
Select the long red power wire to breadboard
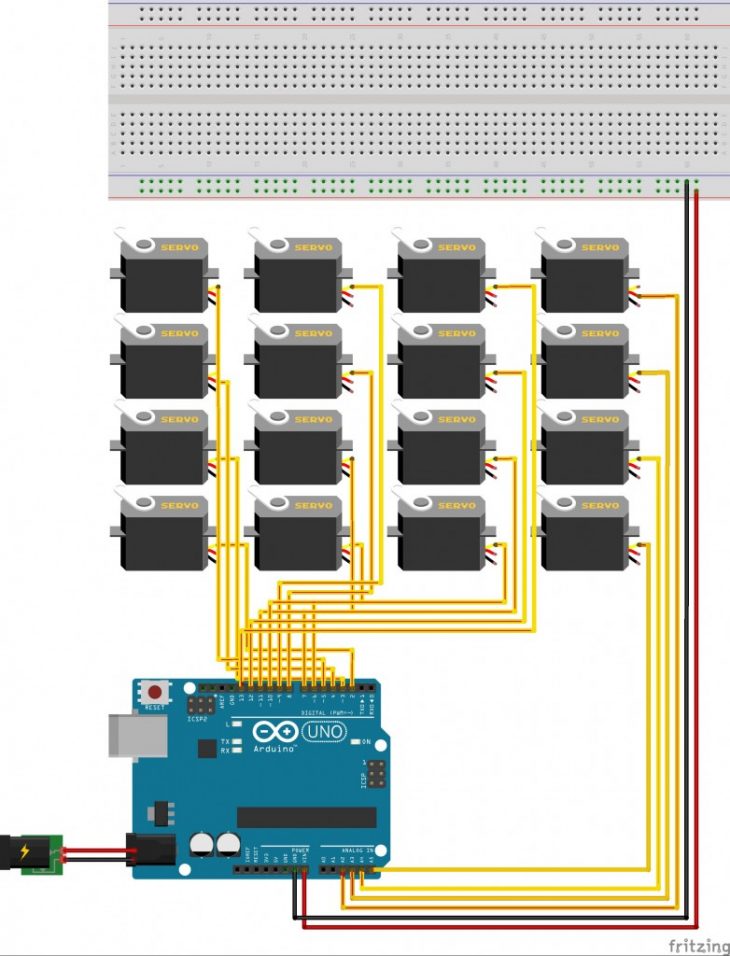pyautogui.click(x=696, y=560)
